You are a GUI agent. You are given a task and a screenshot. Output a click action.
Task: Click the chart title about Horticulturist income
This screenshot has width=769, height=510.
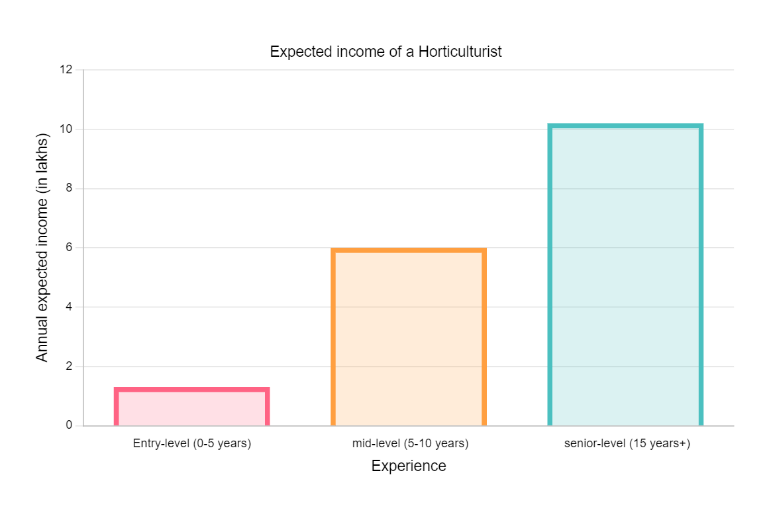tap(385, 51)
